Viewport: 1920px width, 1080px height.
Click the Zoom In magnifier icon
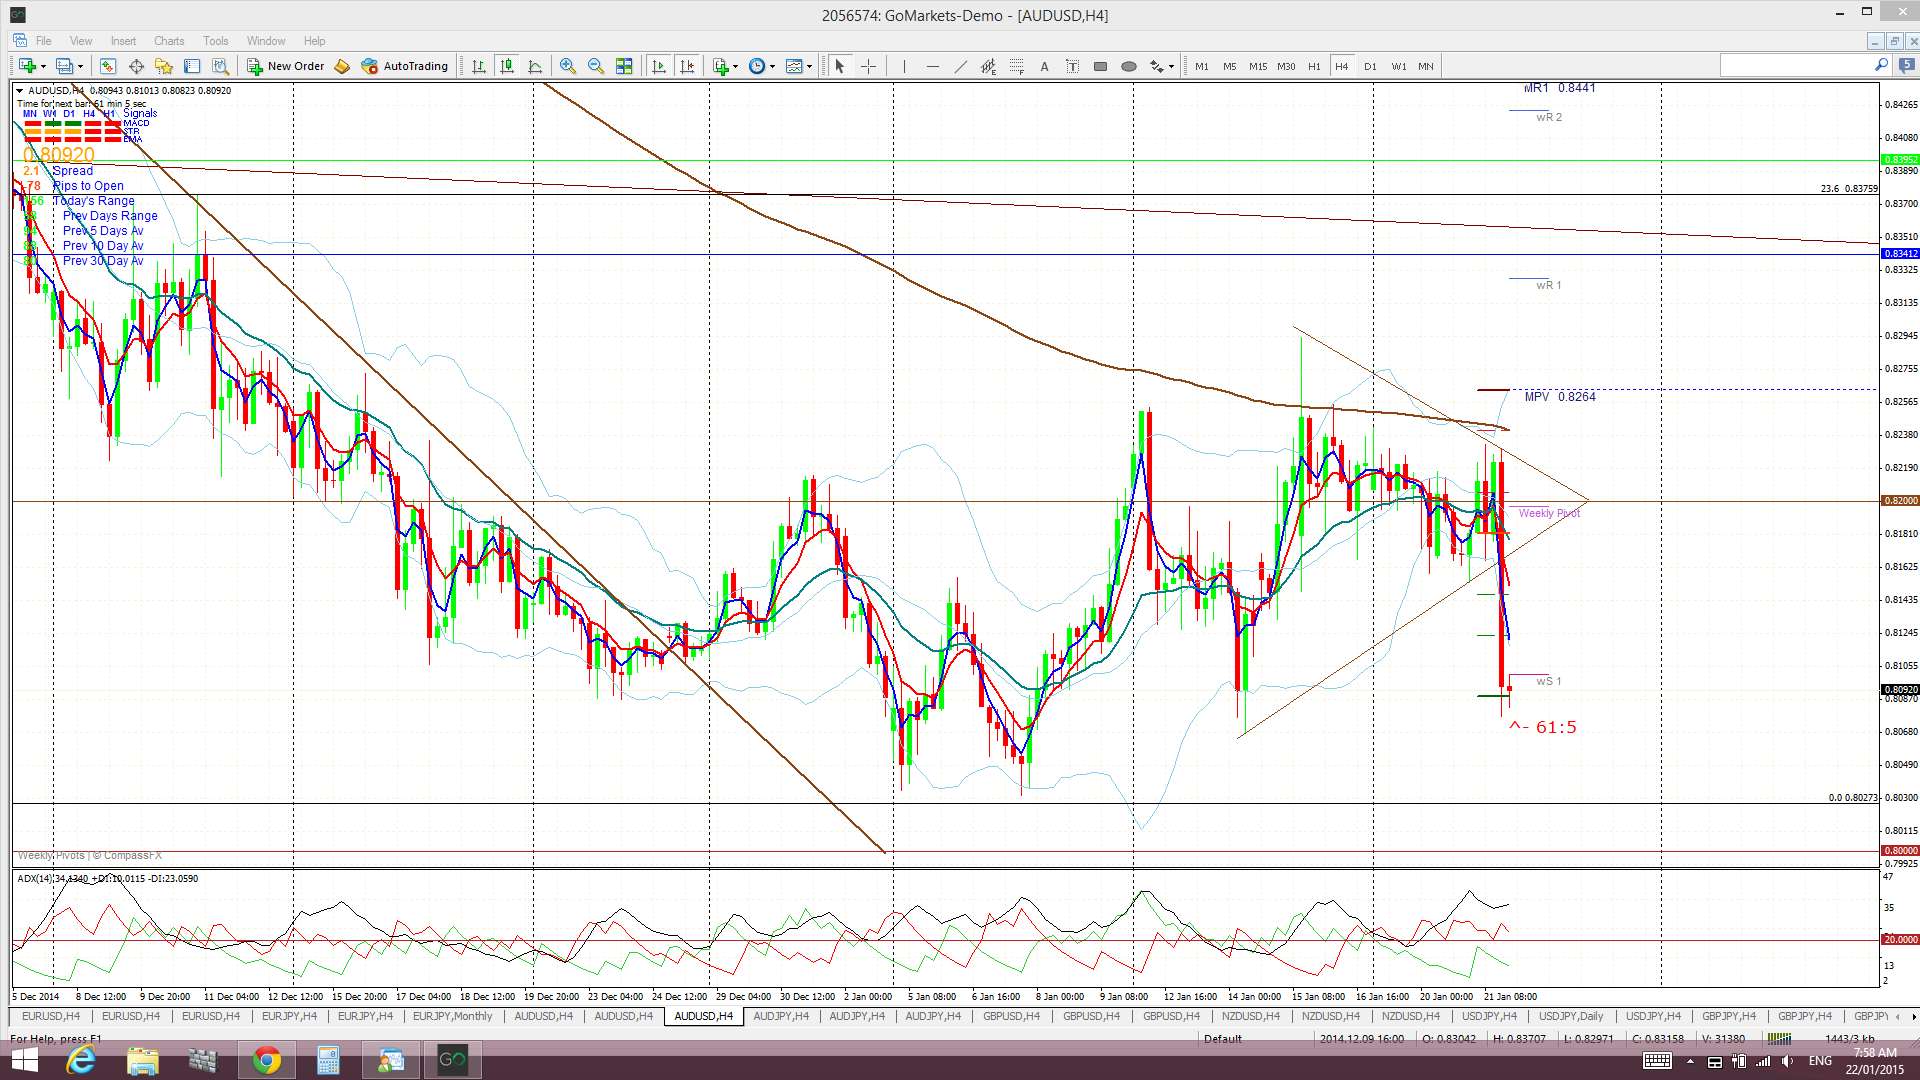tap(567, 66)
